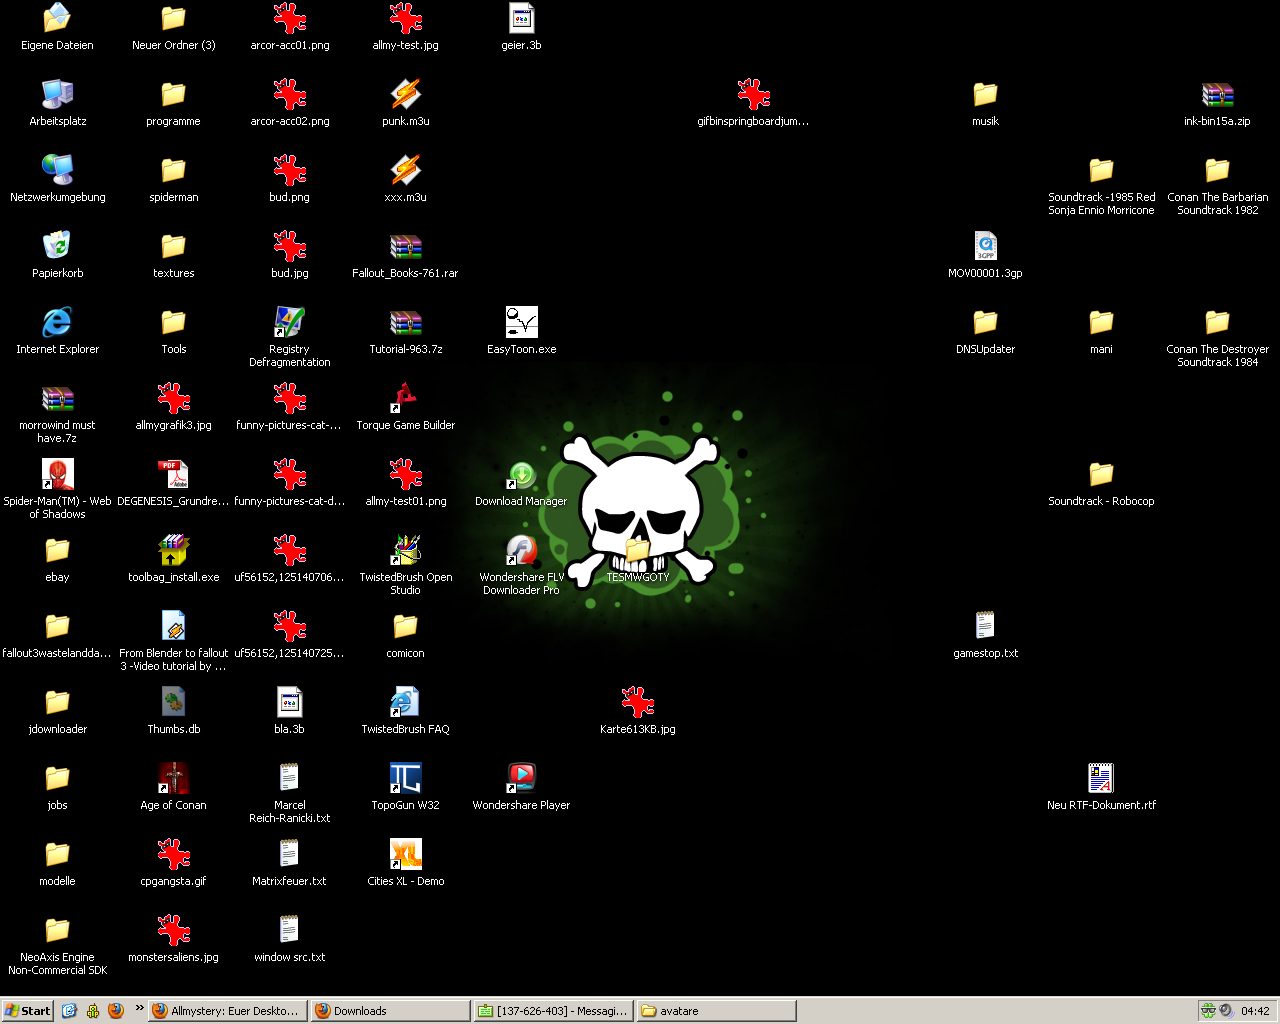
Task: Expand the quick launch overflow chevron
Action: coord(139,1008)
